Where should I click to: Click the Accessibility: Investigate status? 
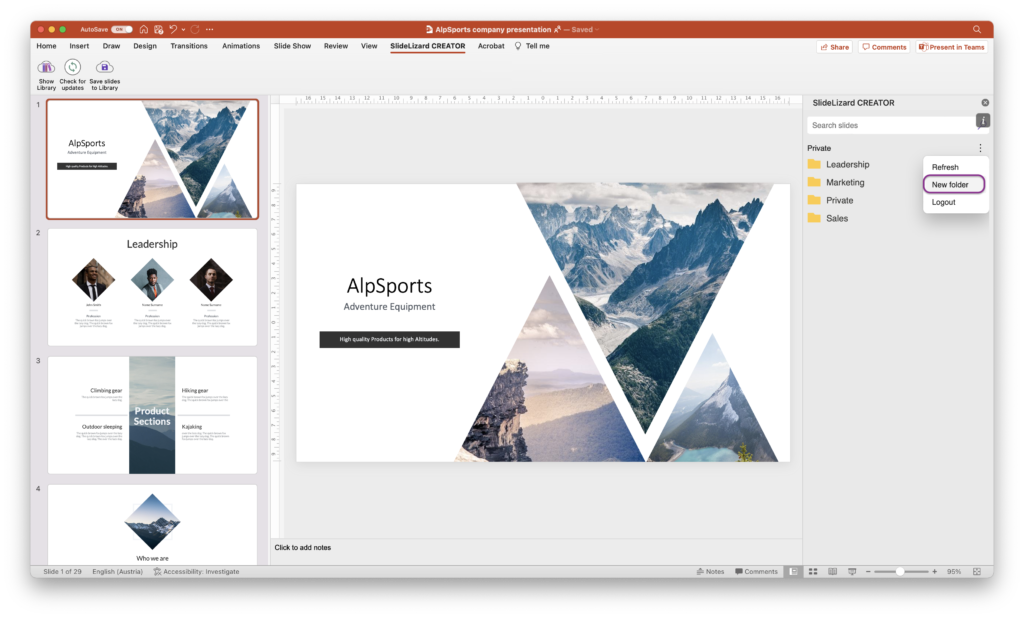coord(197,572)
